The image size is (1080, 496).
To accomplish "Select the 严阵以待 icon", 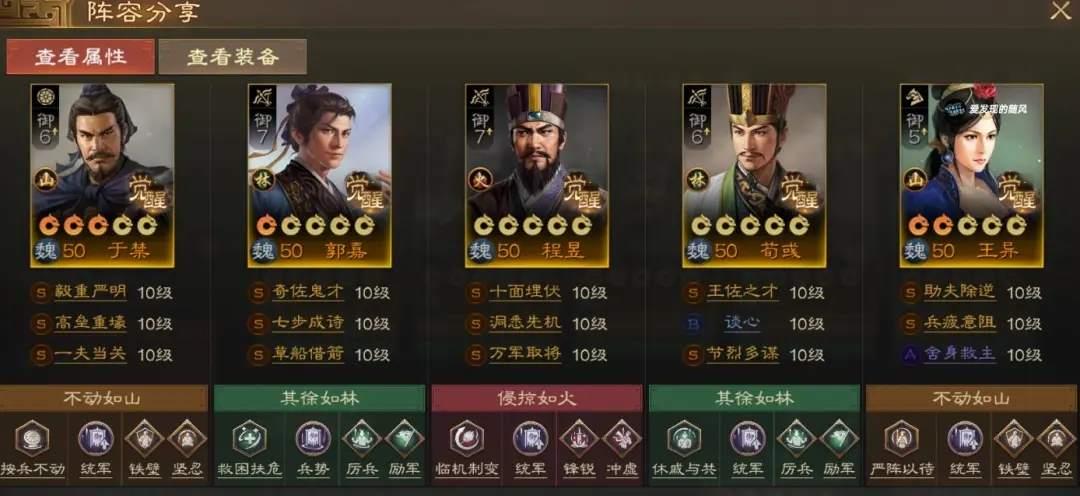I will [x=901, y=439].
